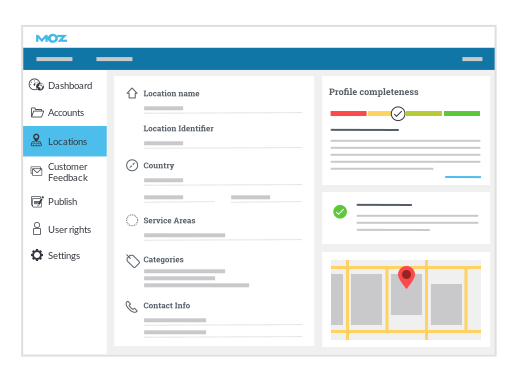
Task: Click the first Contact Info field
Action: pyautogui.click(x=223, y=321)
